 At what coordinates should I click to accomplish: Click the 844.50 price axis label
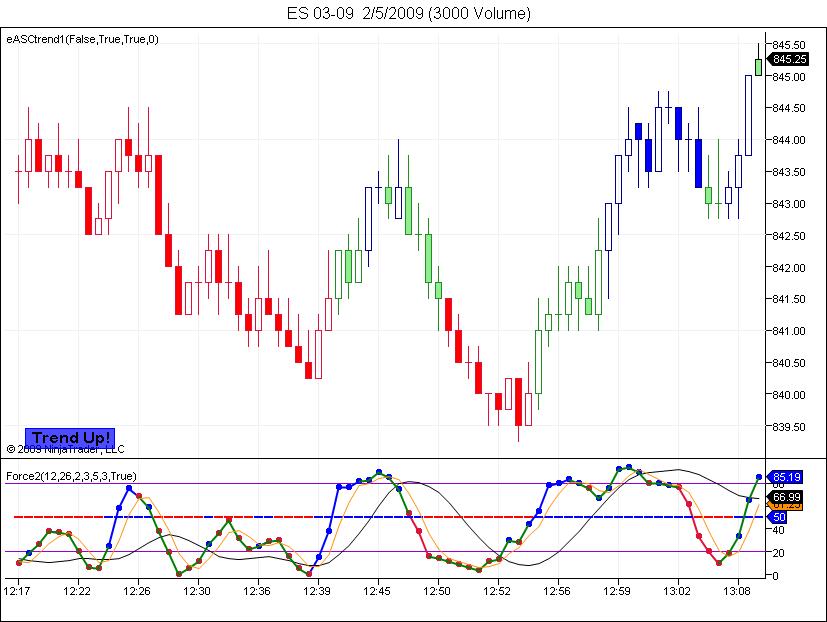pyautogui.click(x=788, y=108)
